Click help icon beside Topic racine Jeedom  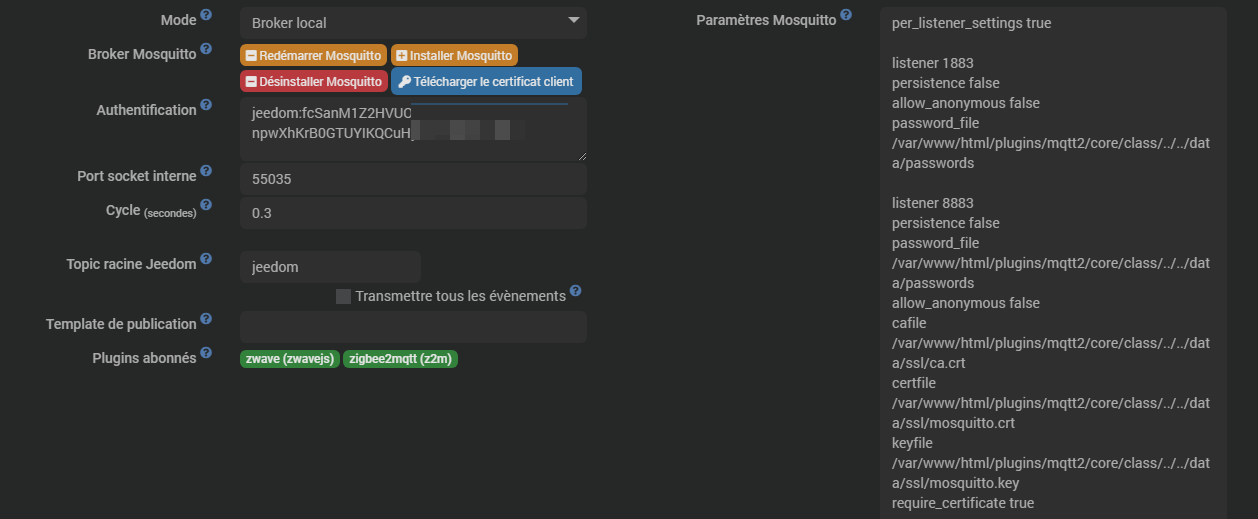point(206,259)
